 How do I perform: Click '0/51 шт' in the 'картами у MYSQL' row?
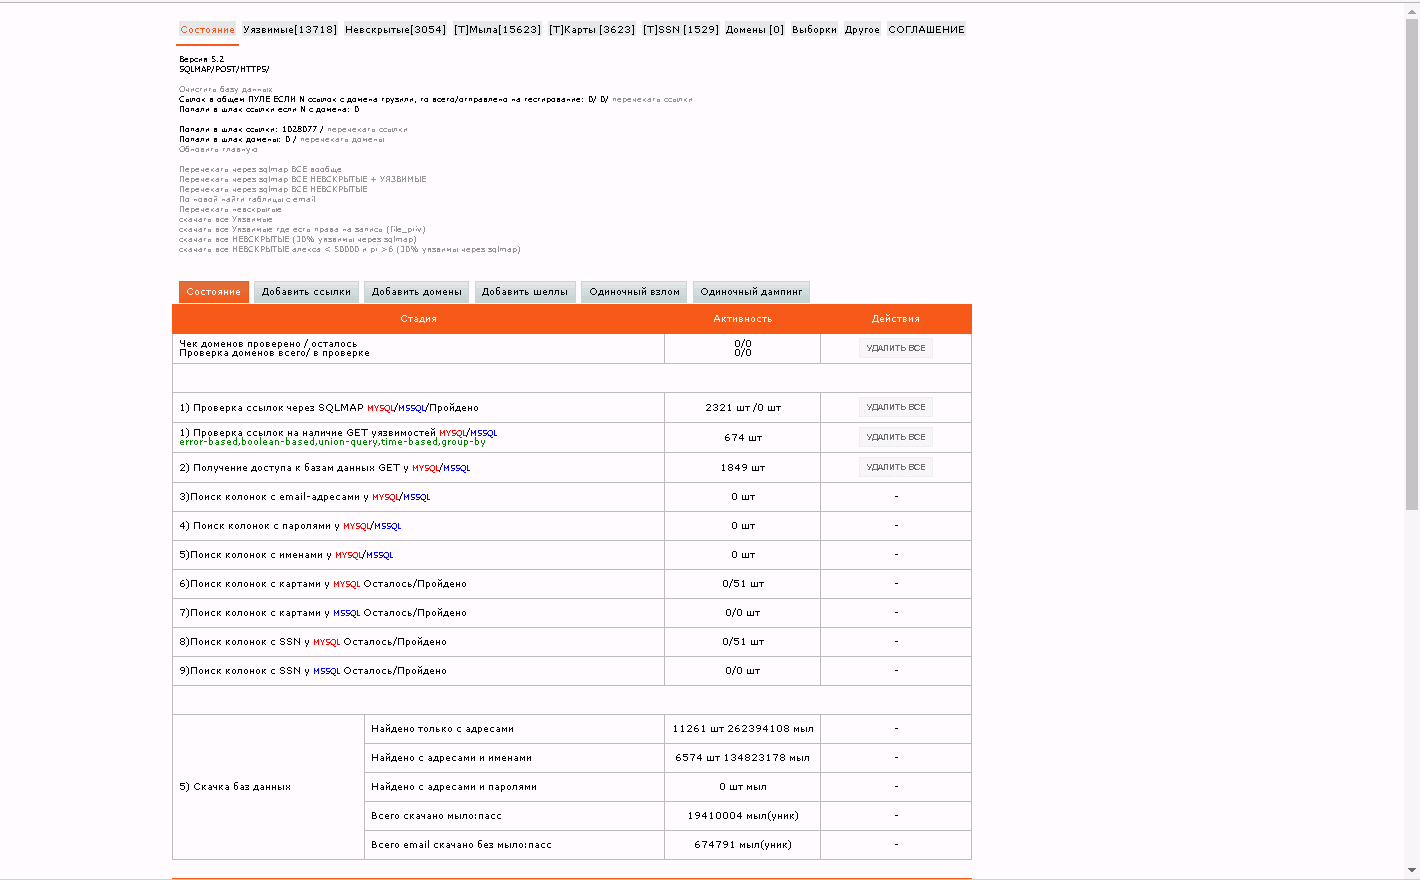coord(743,584)
